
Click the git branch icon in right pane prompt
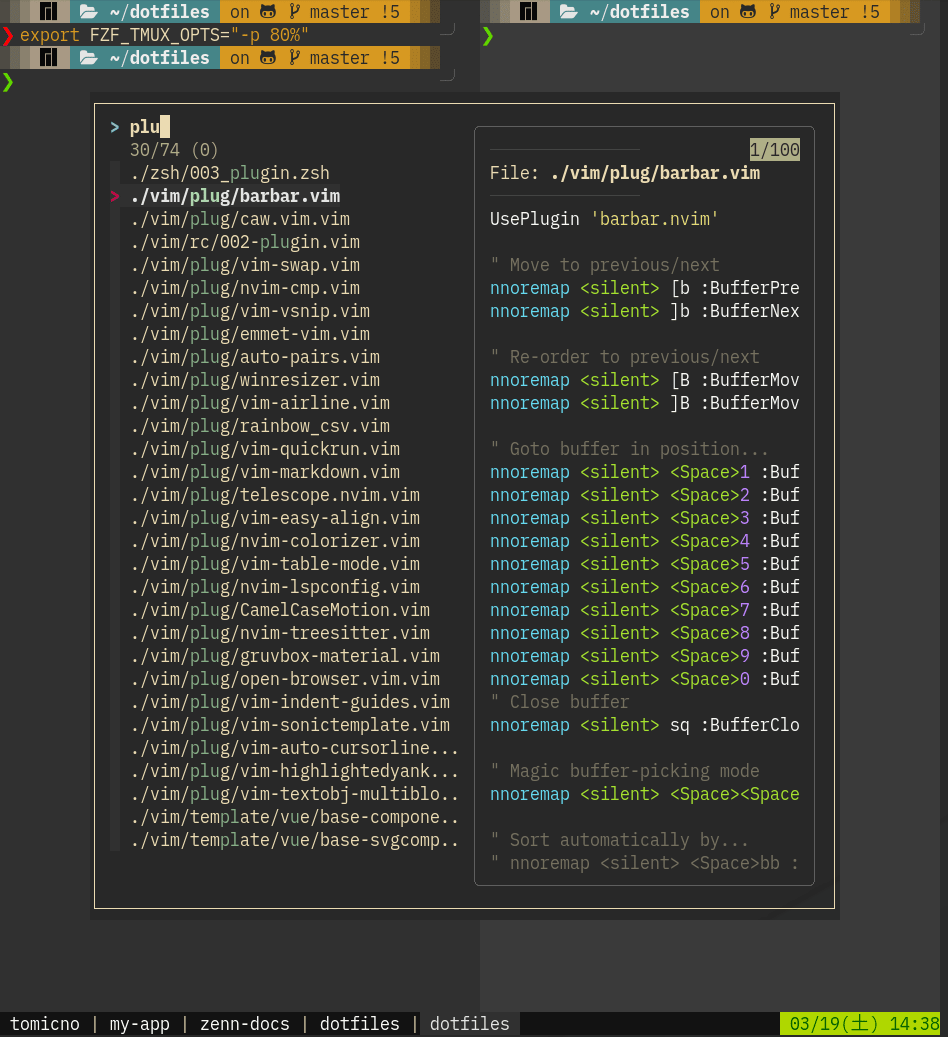[x=775, y=11]
